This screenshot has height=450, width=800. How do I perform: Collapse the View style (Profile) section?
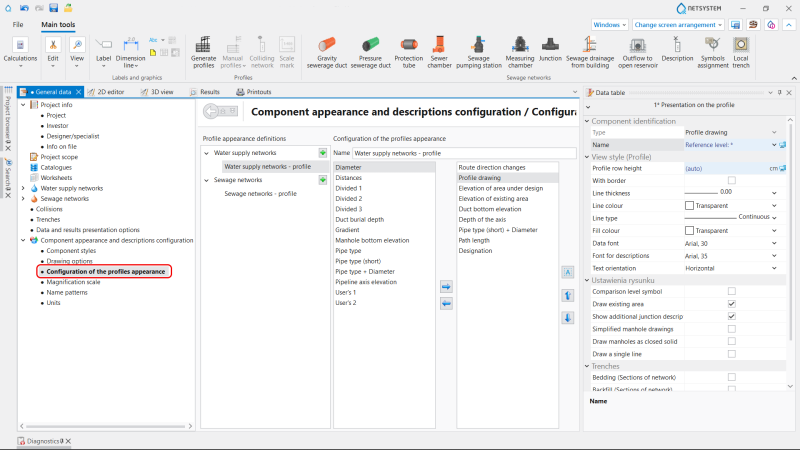(587, 157)
